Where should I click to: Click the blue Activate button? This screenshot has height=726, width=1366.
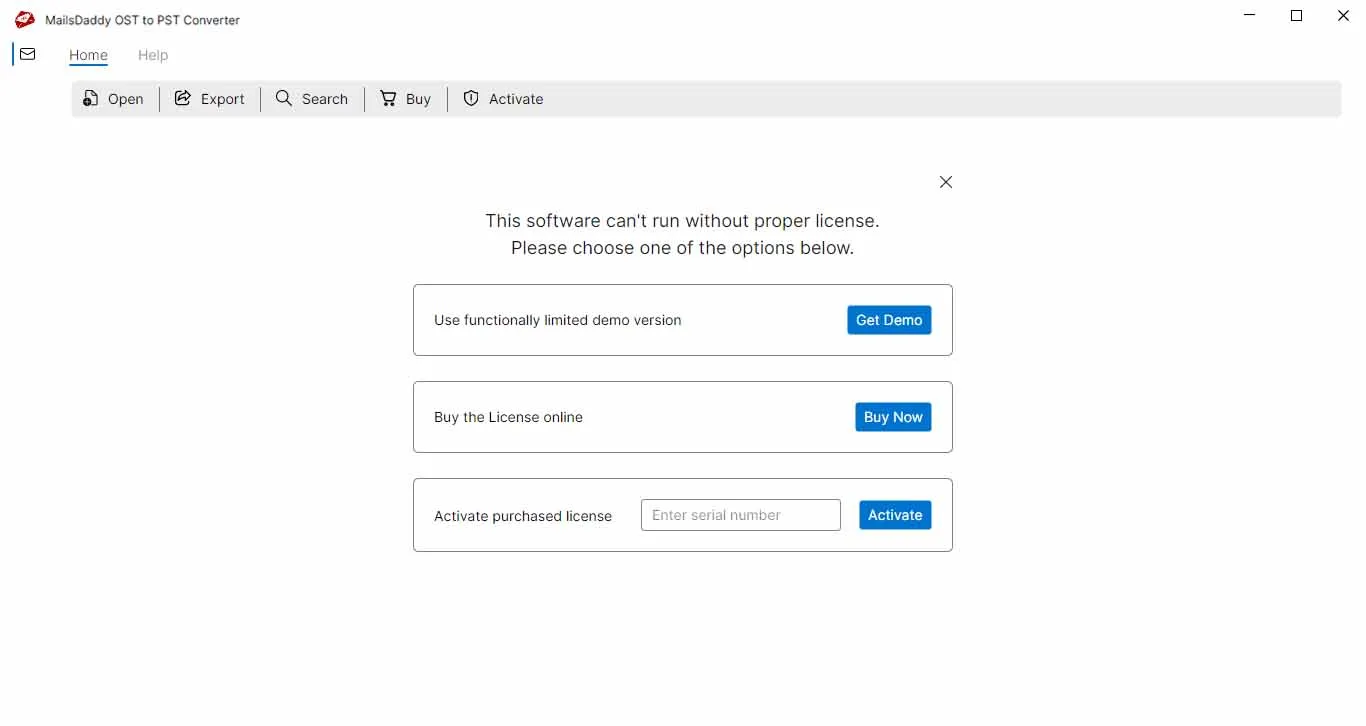[x=895, y=515]
